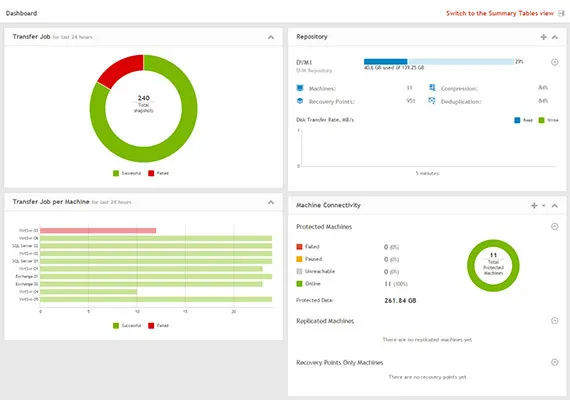Click the plus icon in Repository panel
The height and width of the screenshot is (400, 570).
point(543,37)
